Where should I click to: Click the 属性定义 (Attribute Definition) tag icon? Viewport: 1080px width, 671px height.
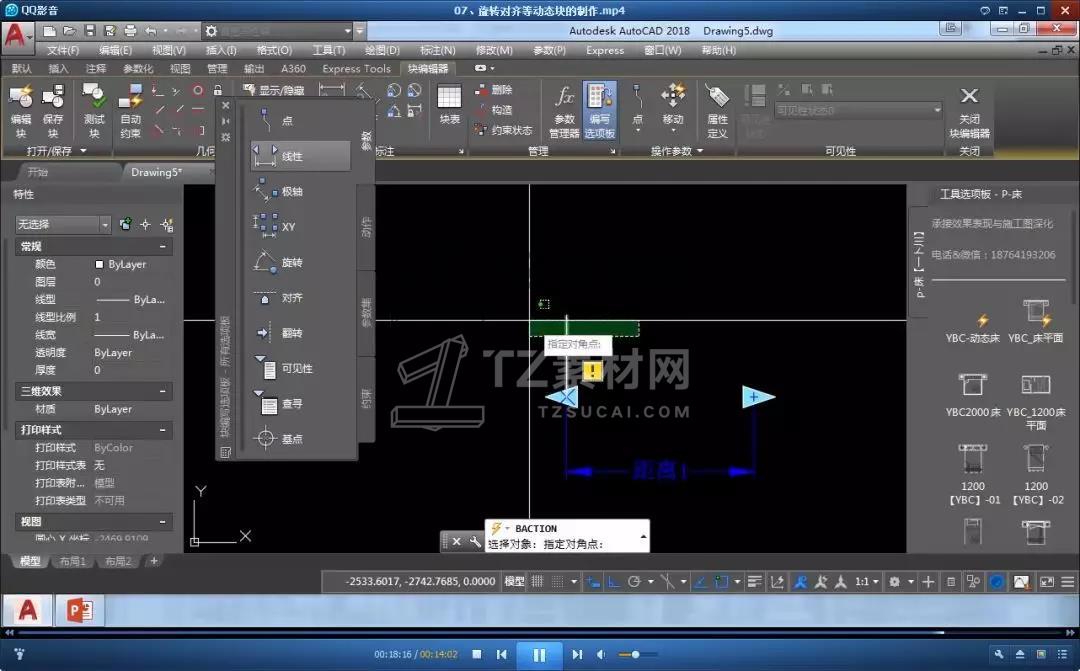(x=717, y=110)
